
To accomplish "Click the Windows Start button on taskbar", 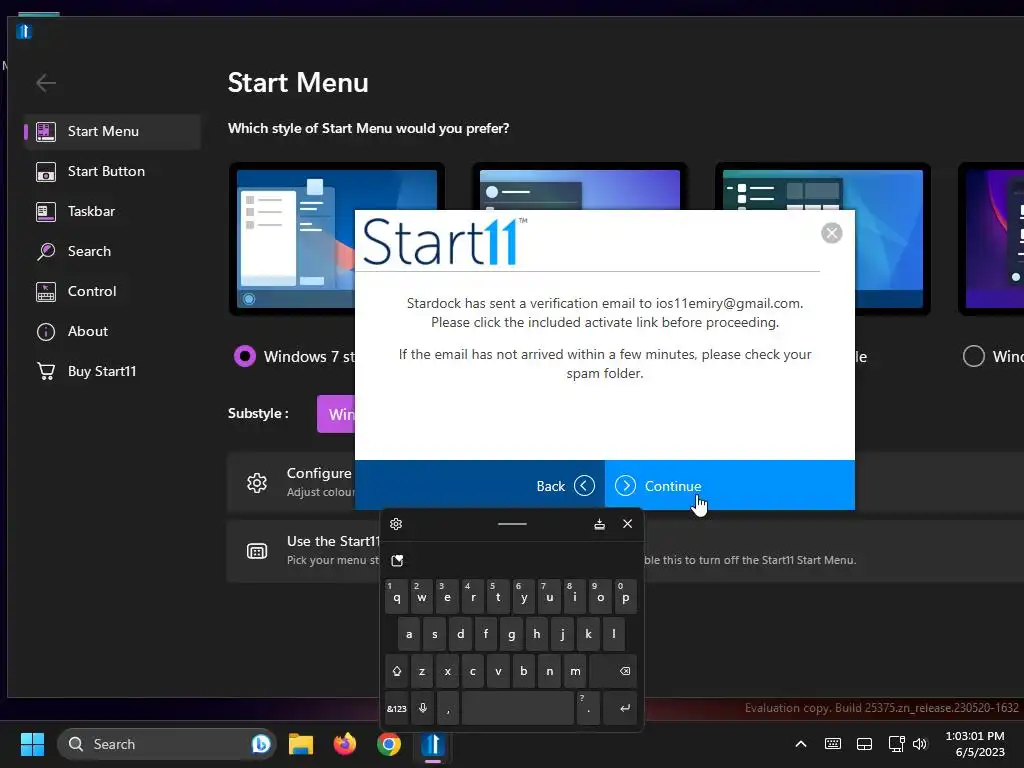I will [x=32, y=744].
